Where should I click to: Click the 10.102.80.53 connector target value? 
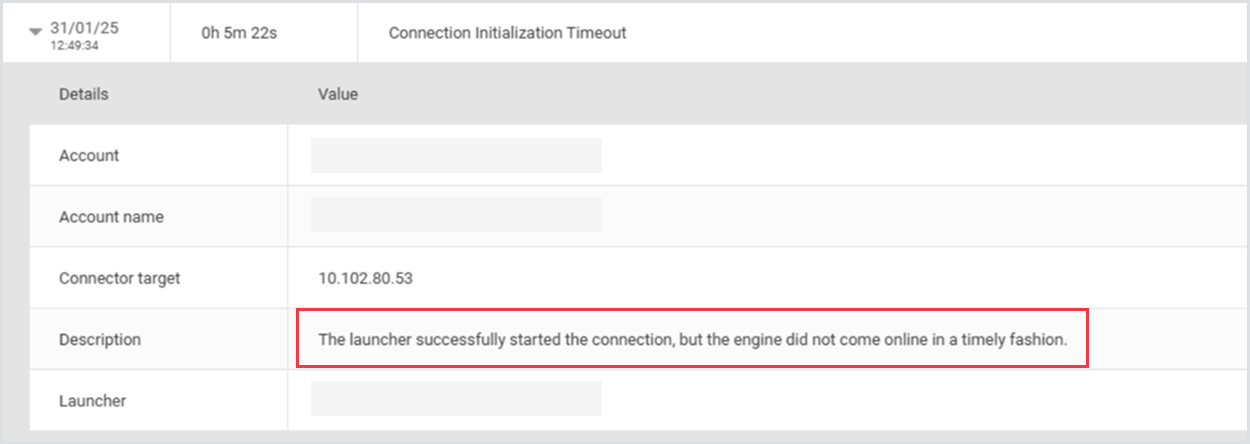[x=365, y=278]
